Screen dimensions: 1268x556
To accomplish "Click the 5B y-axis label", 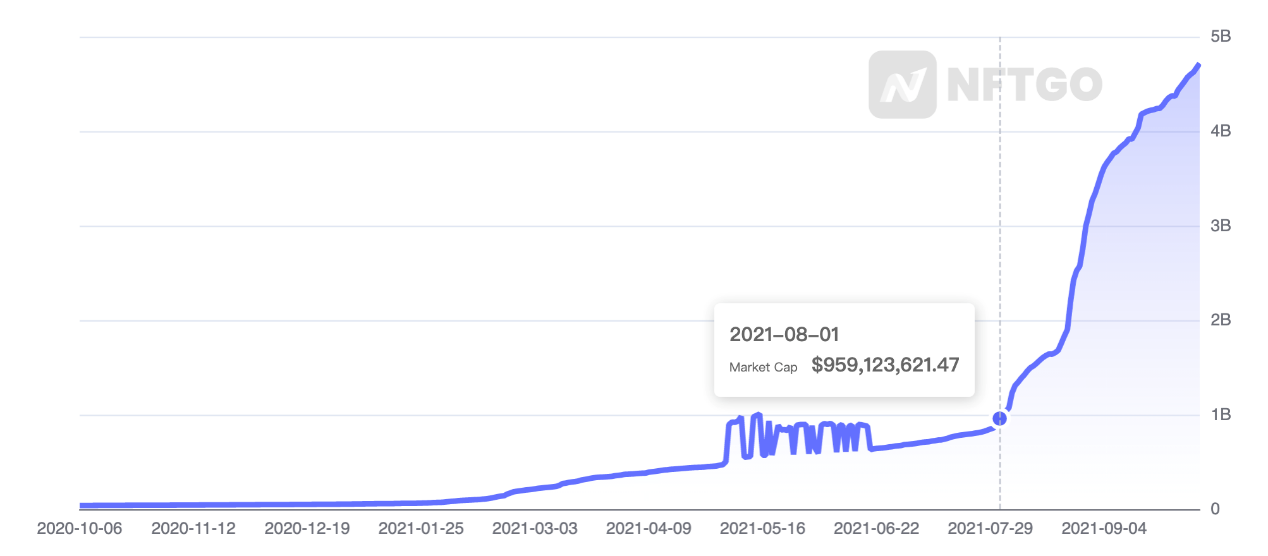I will coord(1220,37).
